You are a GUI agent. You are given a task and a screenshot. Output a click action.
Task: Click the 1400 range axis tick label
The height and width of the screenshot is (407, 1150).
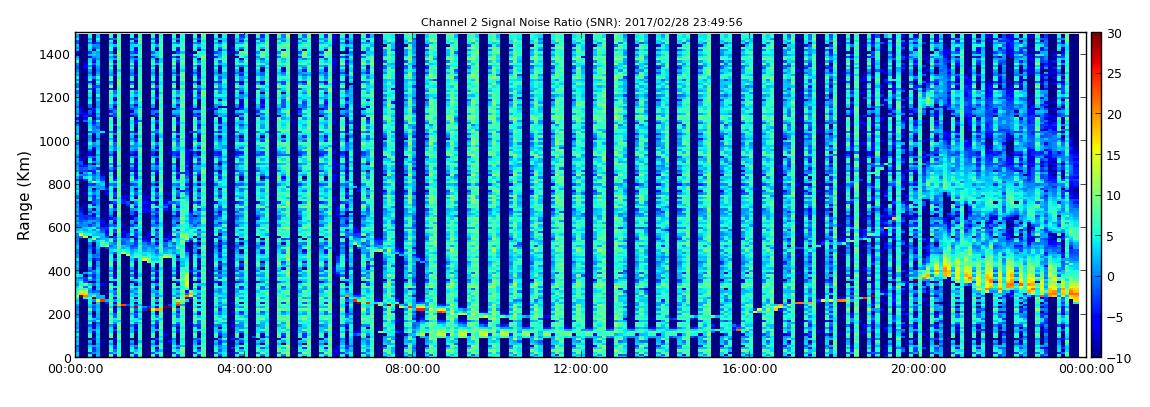point(55,54)
